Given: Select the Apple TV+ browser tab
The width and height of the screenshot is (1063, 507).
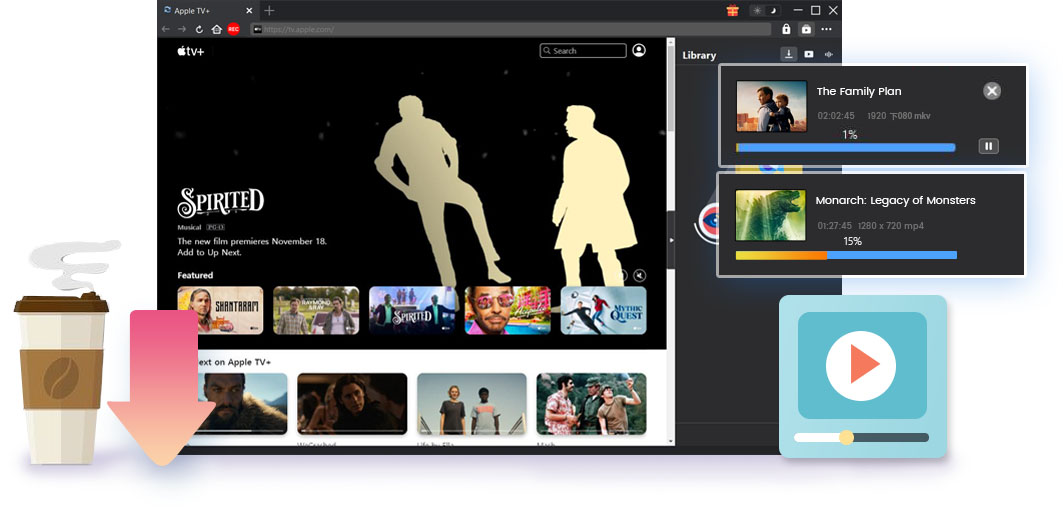Looking at the screenshot, I should pos(209,10).
